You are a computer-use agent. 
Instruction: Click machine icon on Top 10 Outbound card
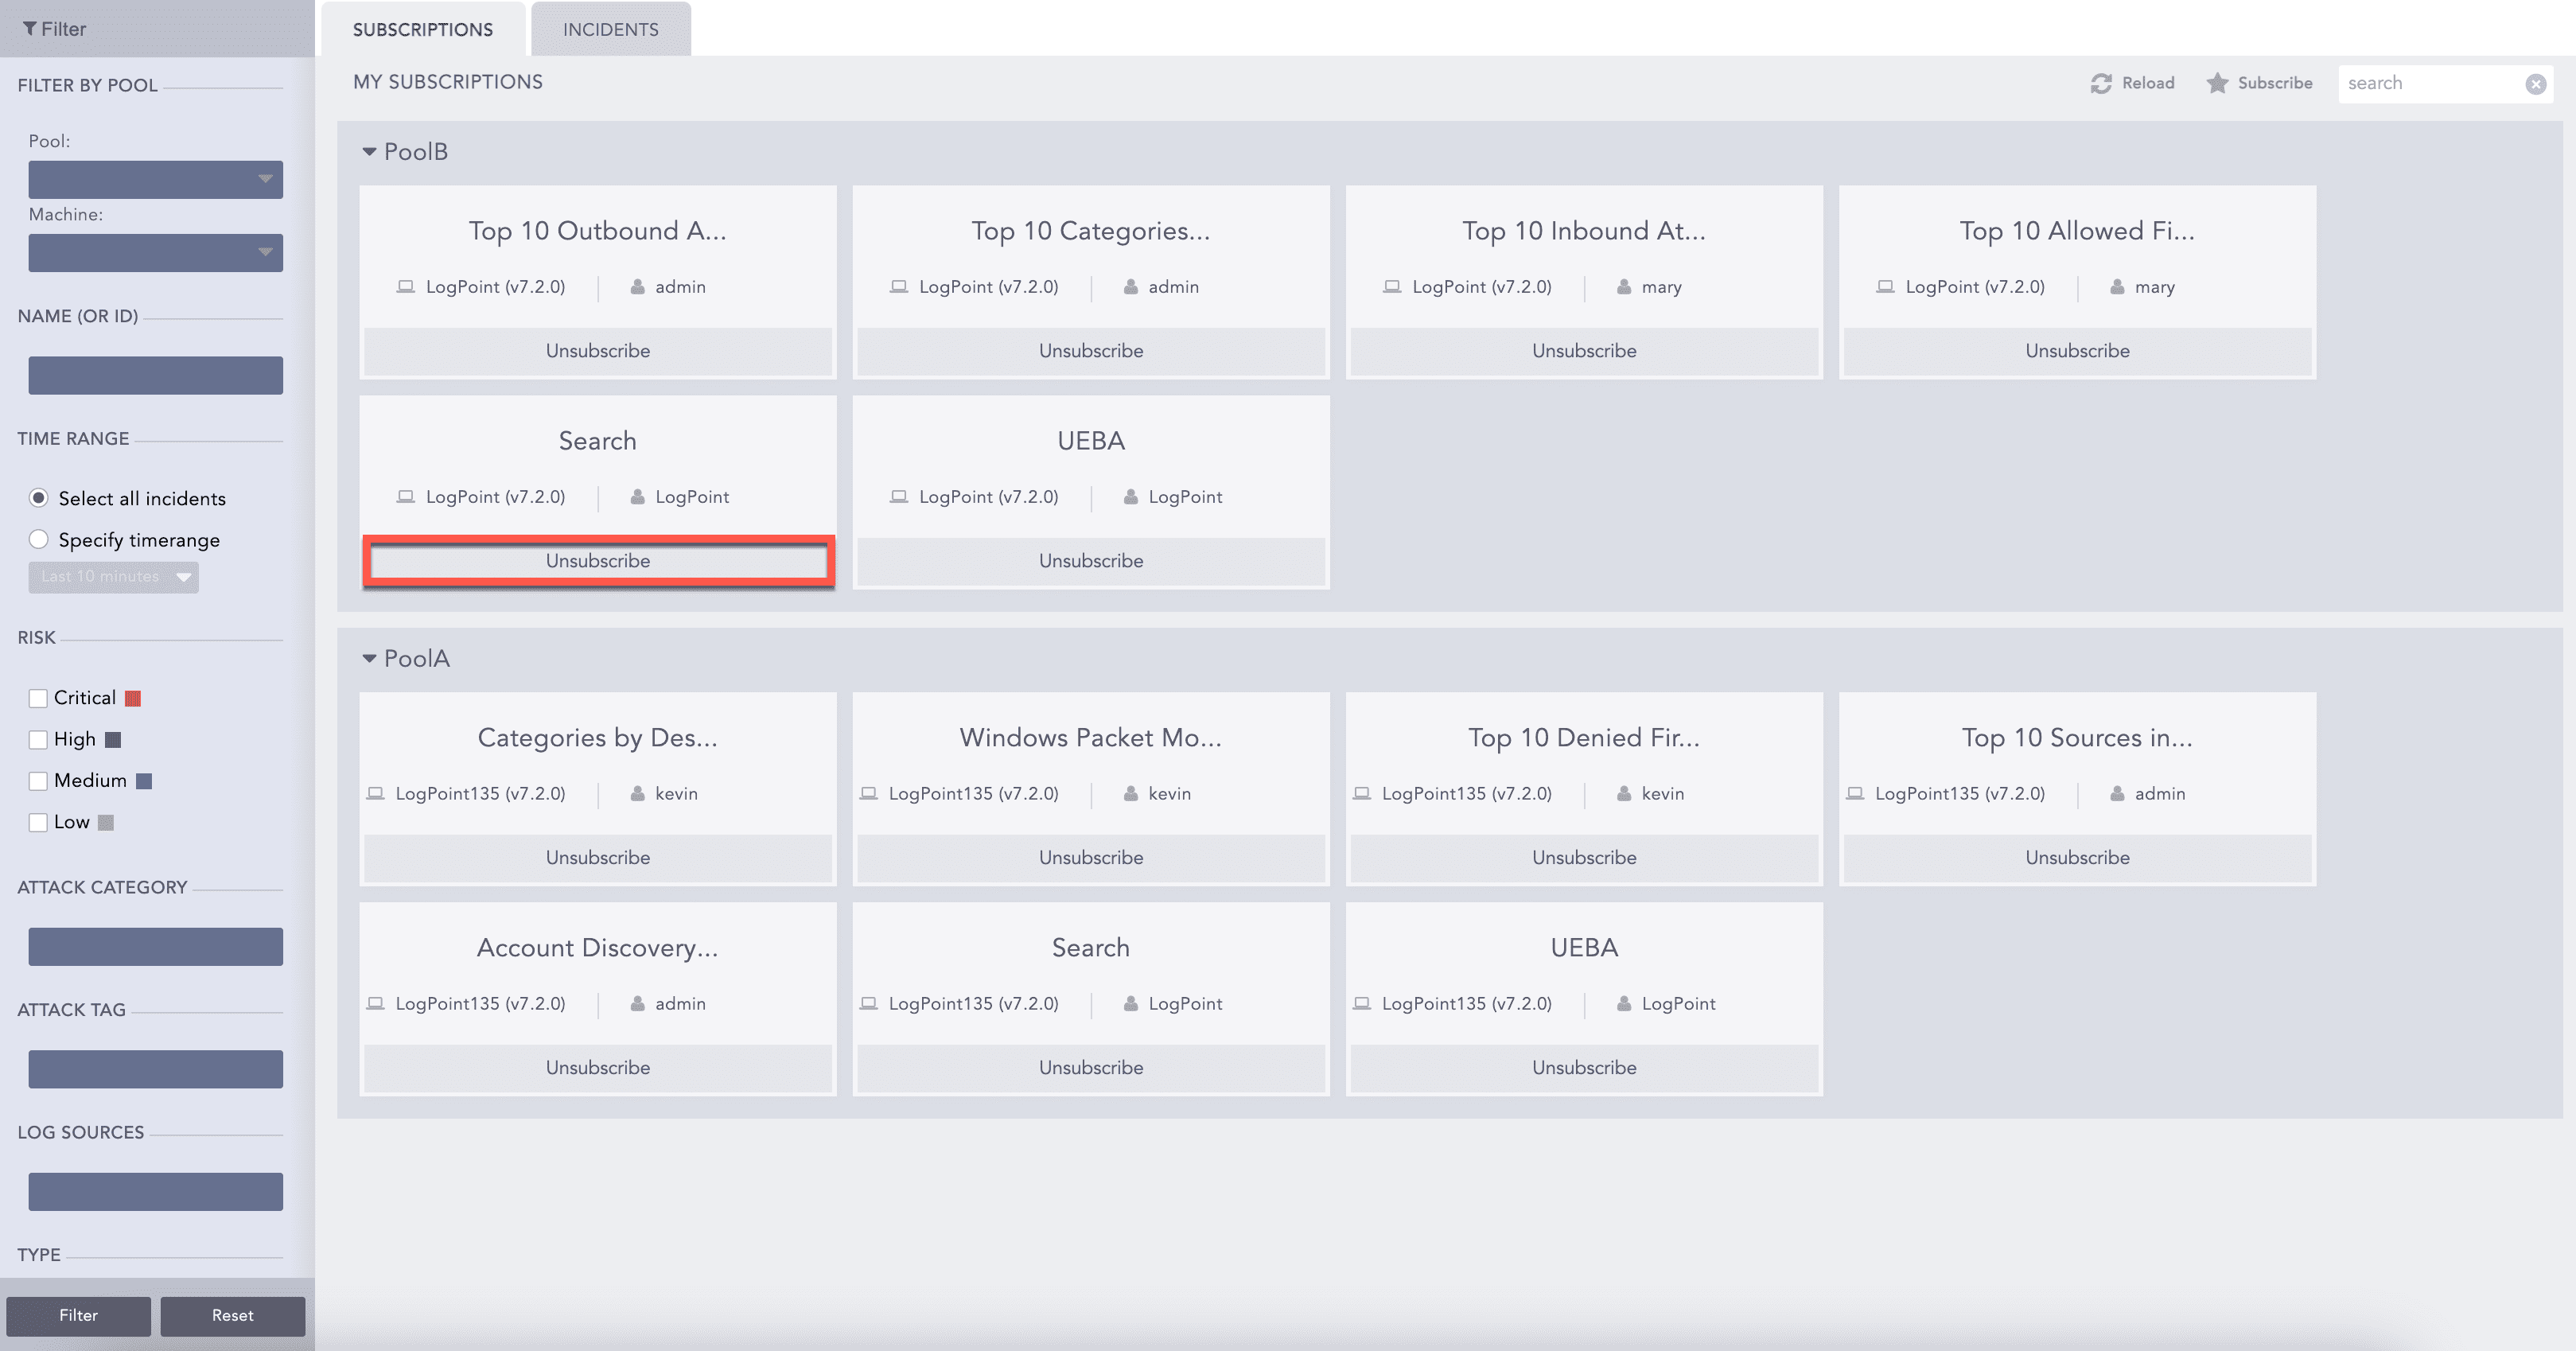point(405,287)
